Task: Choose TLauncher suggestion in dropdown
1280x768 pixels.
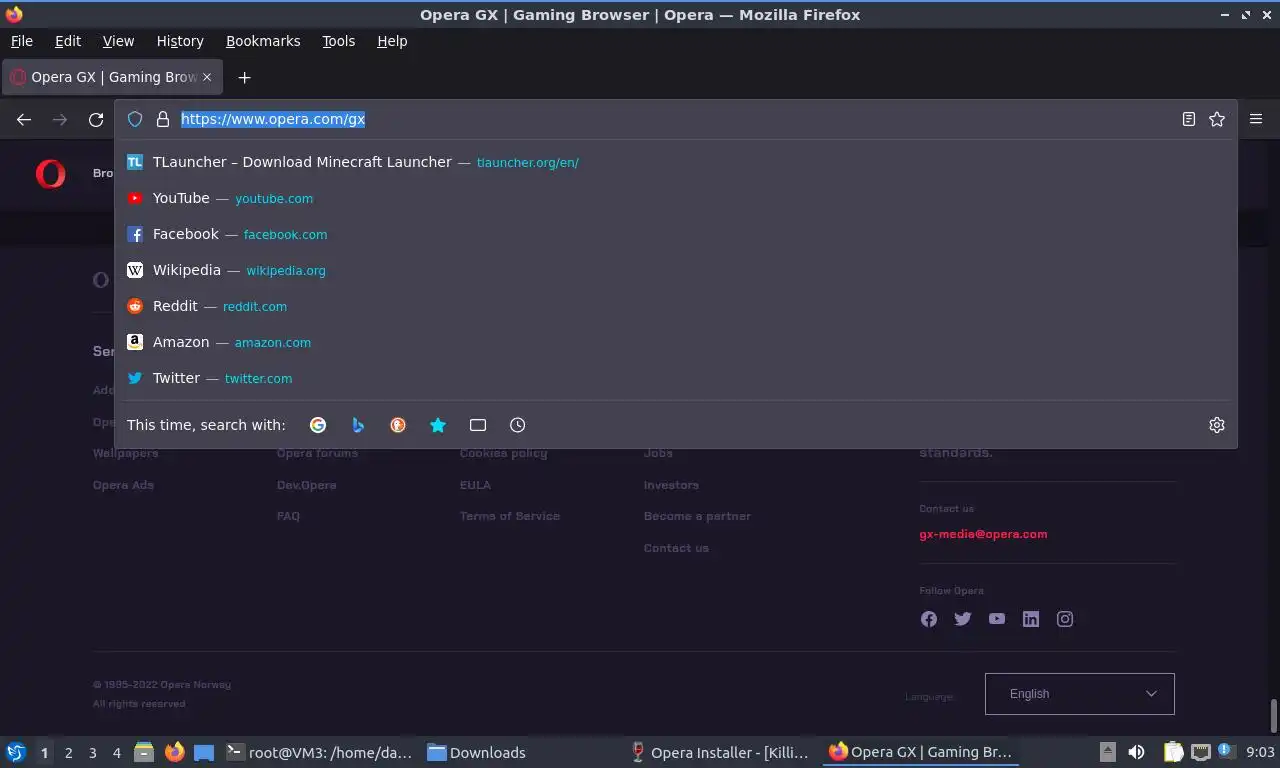Action: tap(676, 162)
